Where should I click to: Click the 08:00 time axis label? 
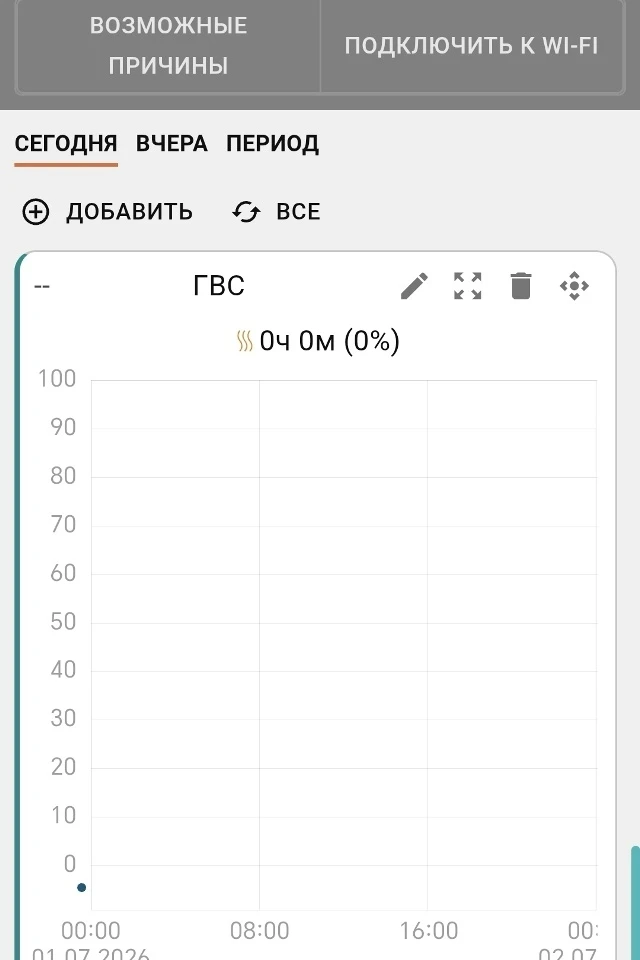(x=260, y=931)
